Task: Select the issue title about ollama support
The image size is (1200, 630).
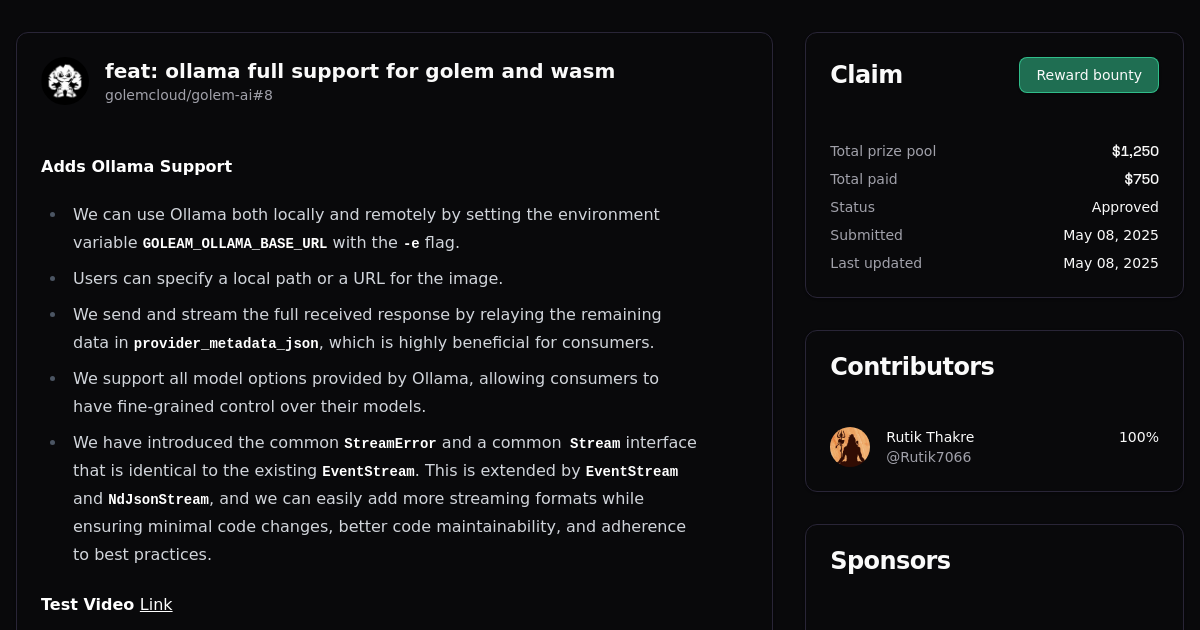Action: pos(360,71)
